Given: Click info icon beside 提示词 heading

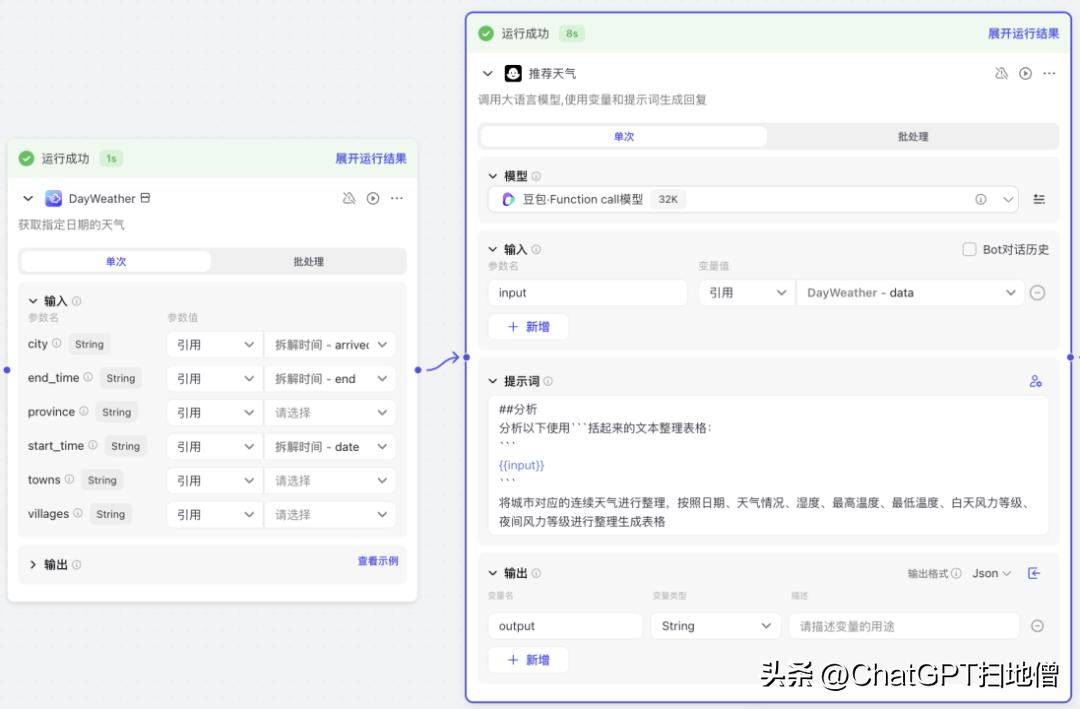Looking at the screenshot, I should click(x=548, y=381).
